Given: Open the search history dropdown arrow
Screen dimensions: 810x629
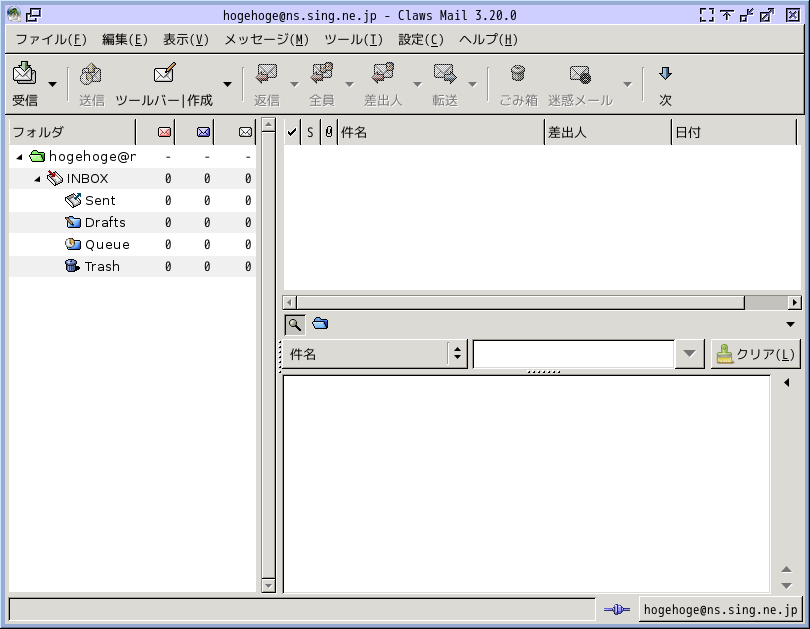Looking at the screenshot, I should [690, 354].
